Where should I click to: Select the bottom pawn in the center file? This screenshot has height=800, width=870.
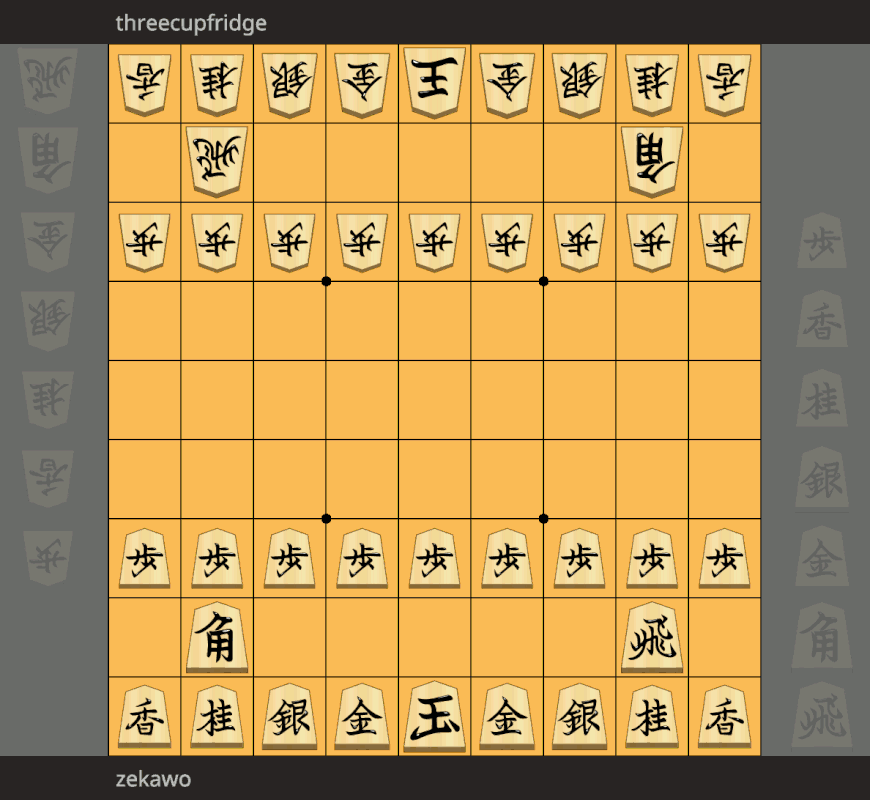434,558
